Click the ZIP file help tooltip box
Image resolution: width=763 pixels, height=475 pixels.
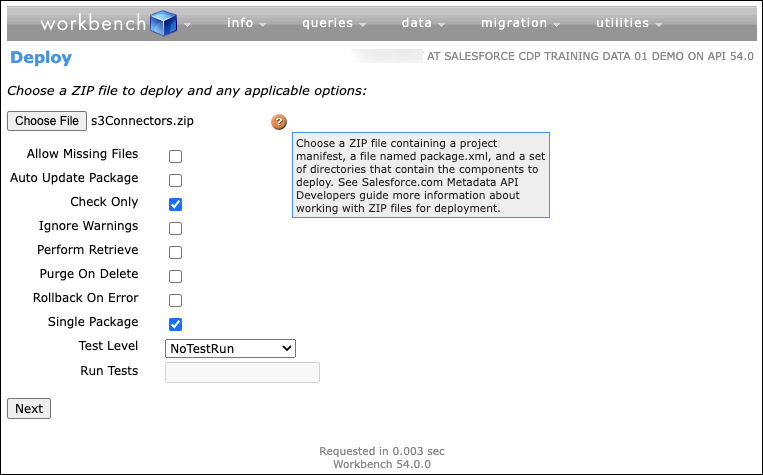point(421,175)
